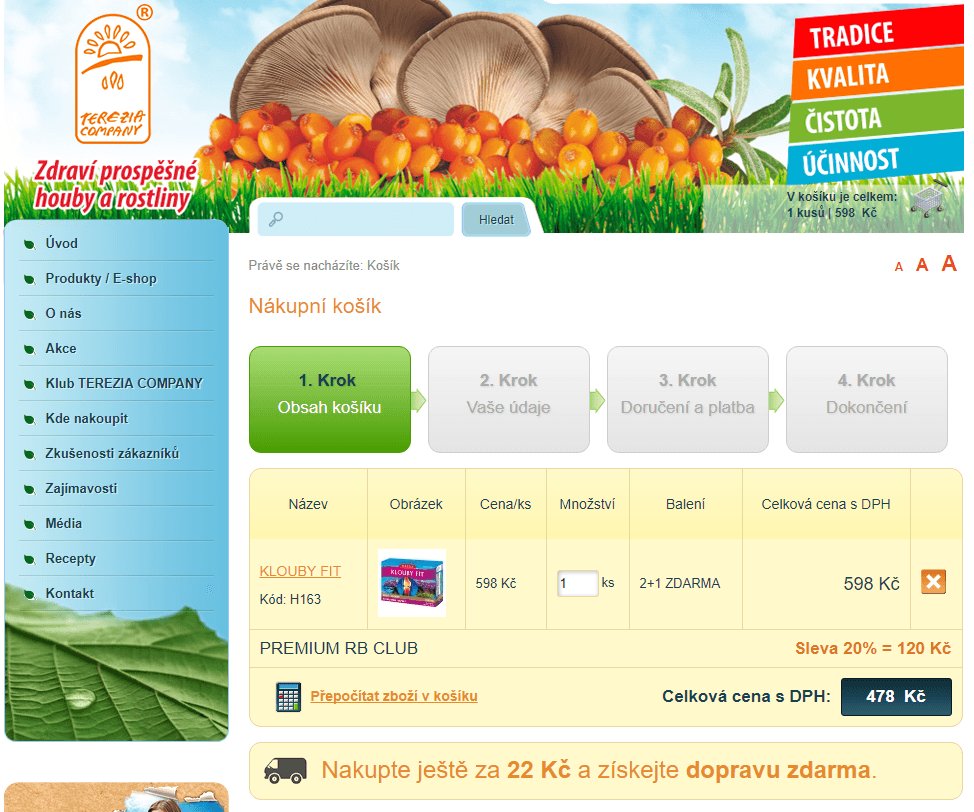Click the 'dopravu zdarma' free shipping notice
Viewport: 974px width, 812px height.
coord(778,770)
